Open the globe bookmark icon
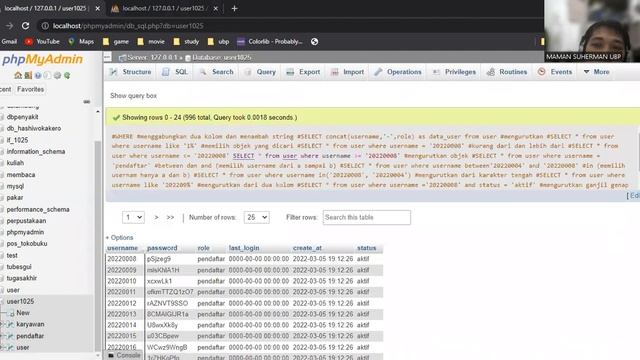 tap(314, 42)
